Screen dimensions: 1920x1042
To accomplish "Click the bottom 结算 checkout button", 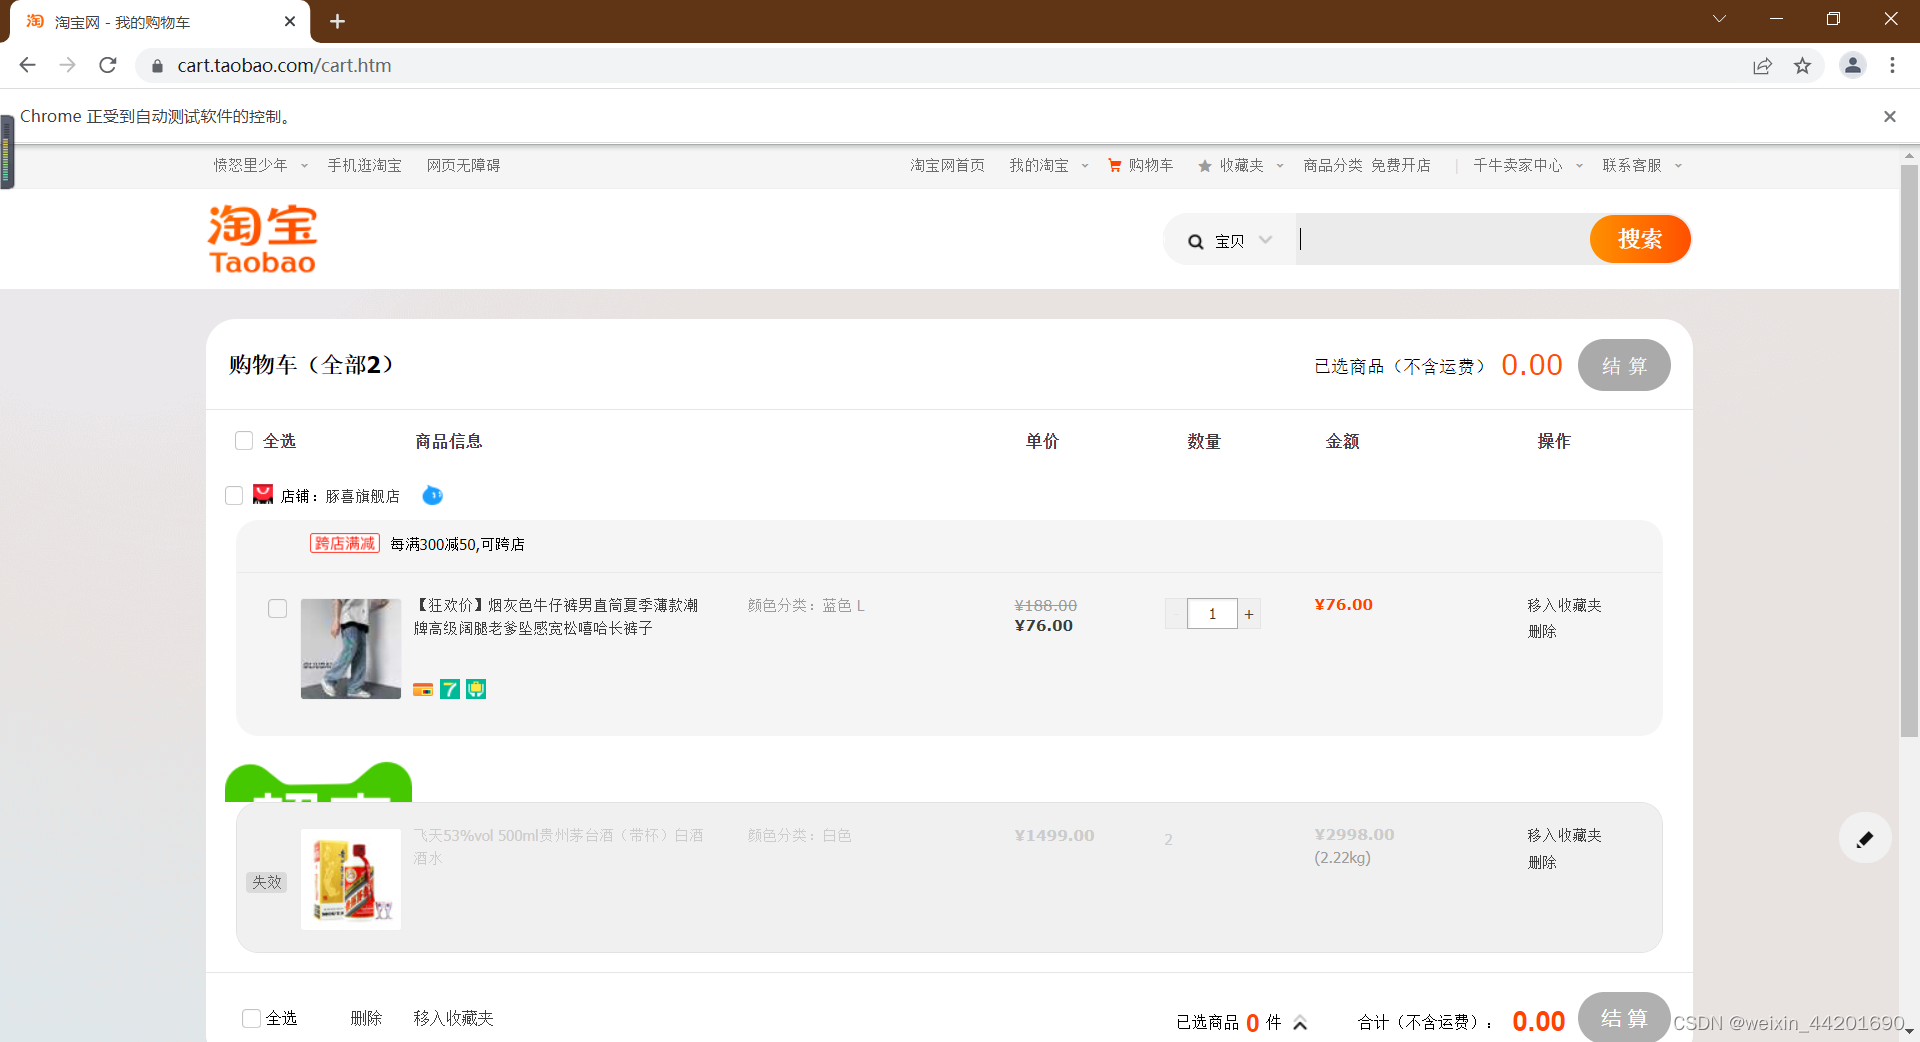I will 1624,1018.
